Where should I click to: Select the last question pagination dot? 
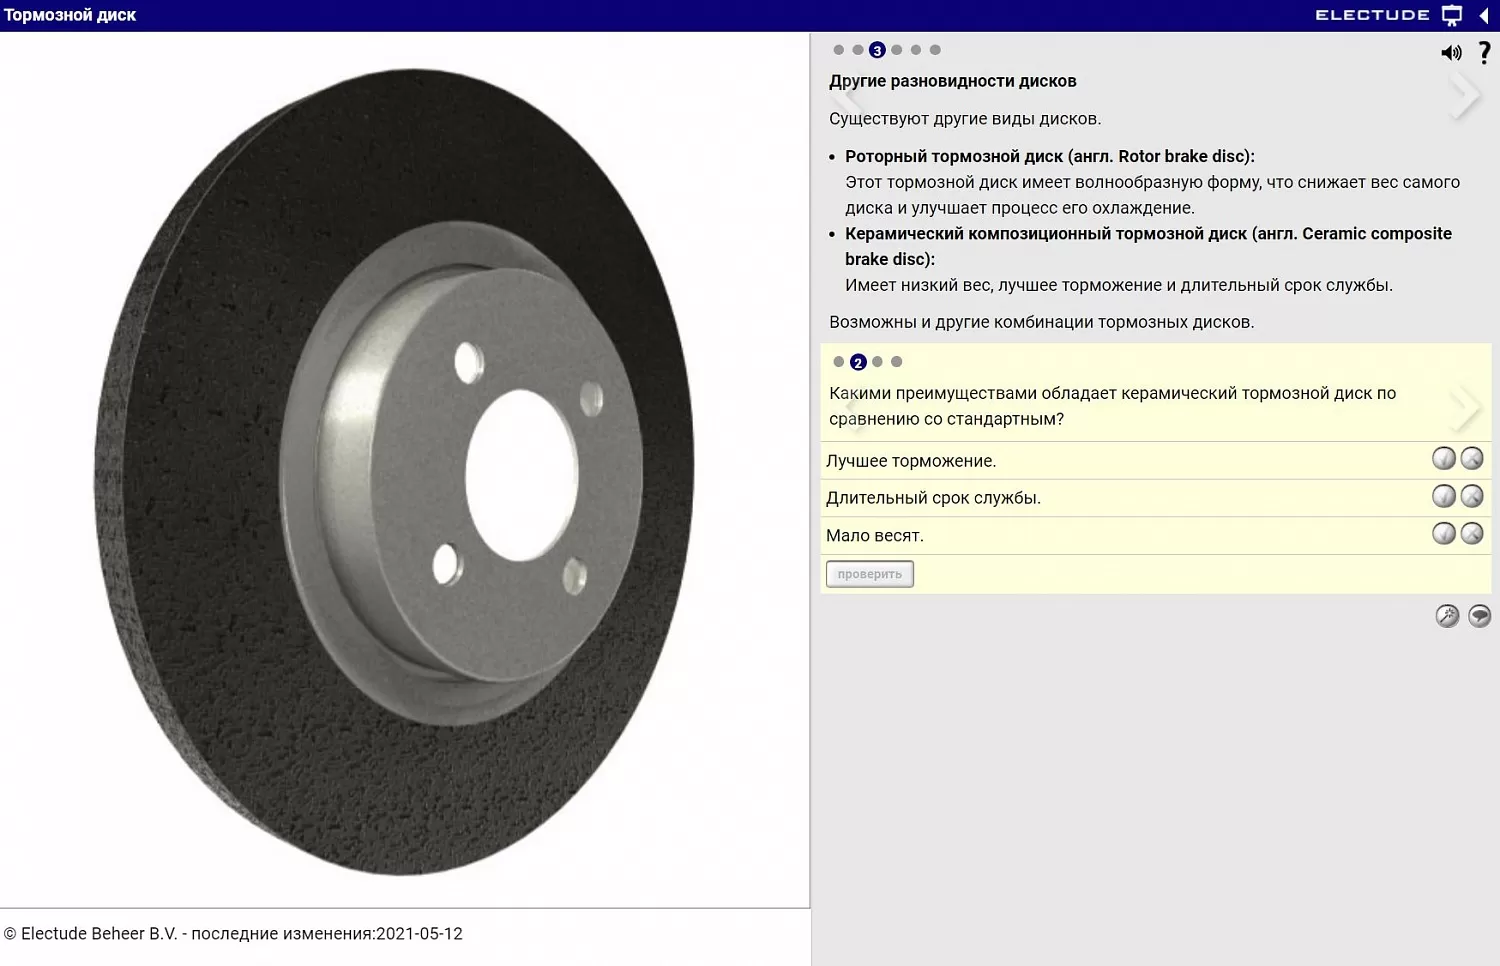897,362
